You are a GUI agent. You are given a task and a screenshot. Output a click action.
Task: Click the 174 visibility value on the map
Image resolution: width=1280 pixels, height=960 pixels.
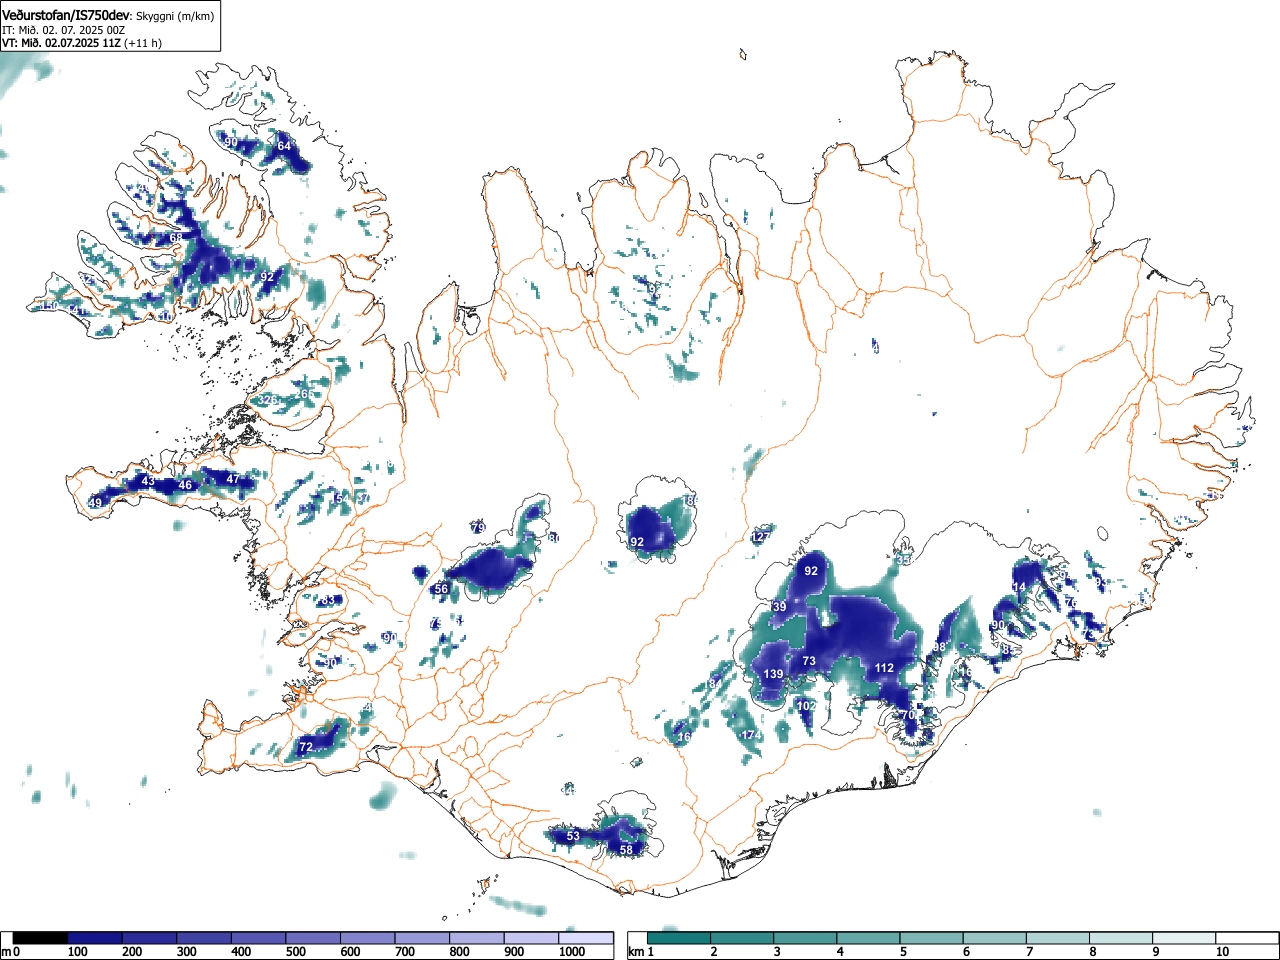[751, 736]
